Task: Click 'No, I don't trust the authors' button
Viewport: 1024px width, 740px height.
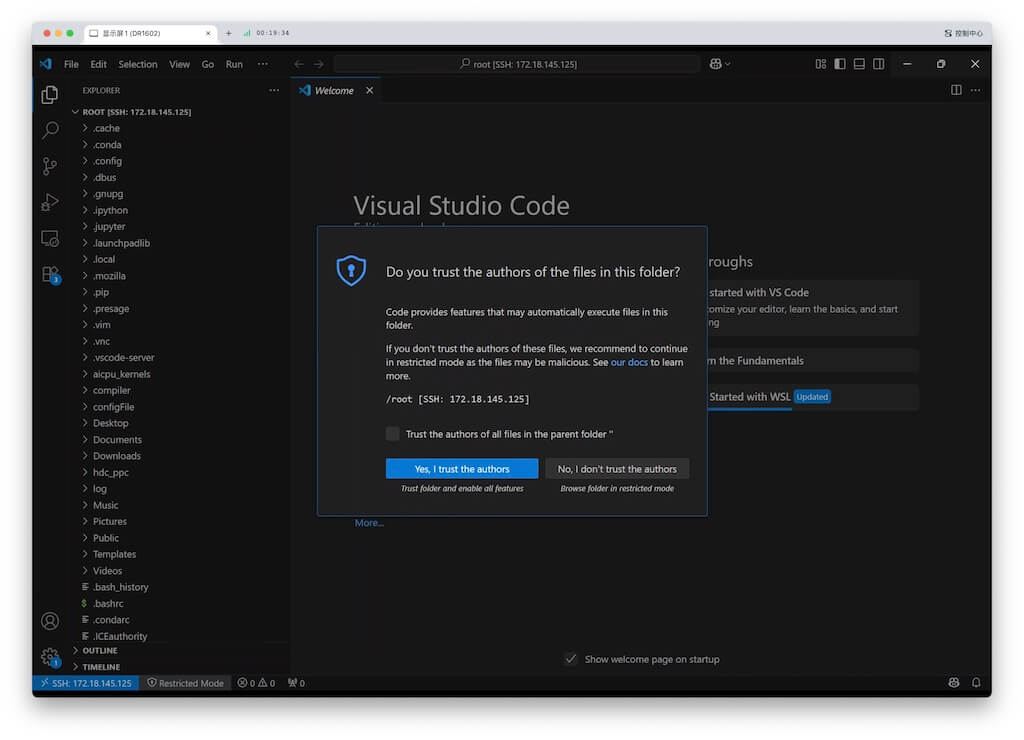Action: click(x=617, y=469)
